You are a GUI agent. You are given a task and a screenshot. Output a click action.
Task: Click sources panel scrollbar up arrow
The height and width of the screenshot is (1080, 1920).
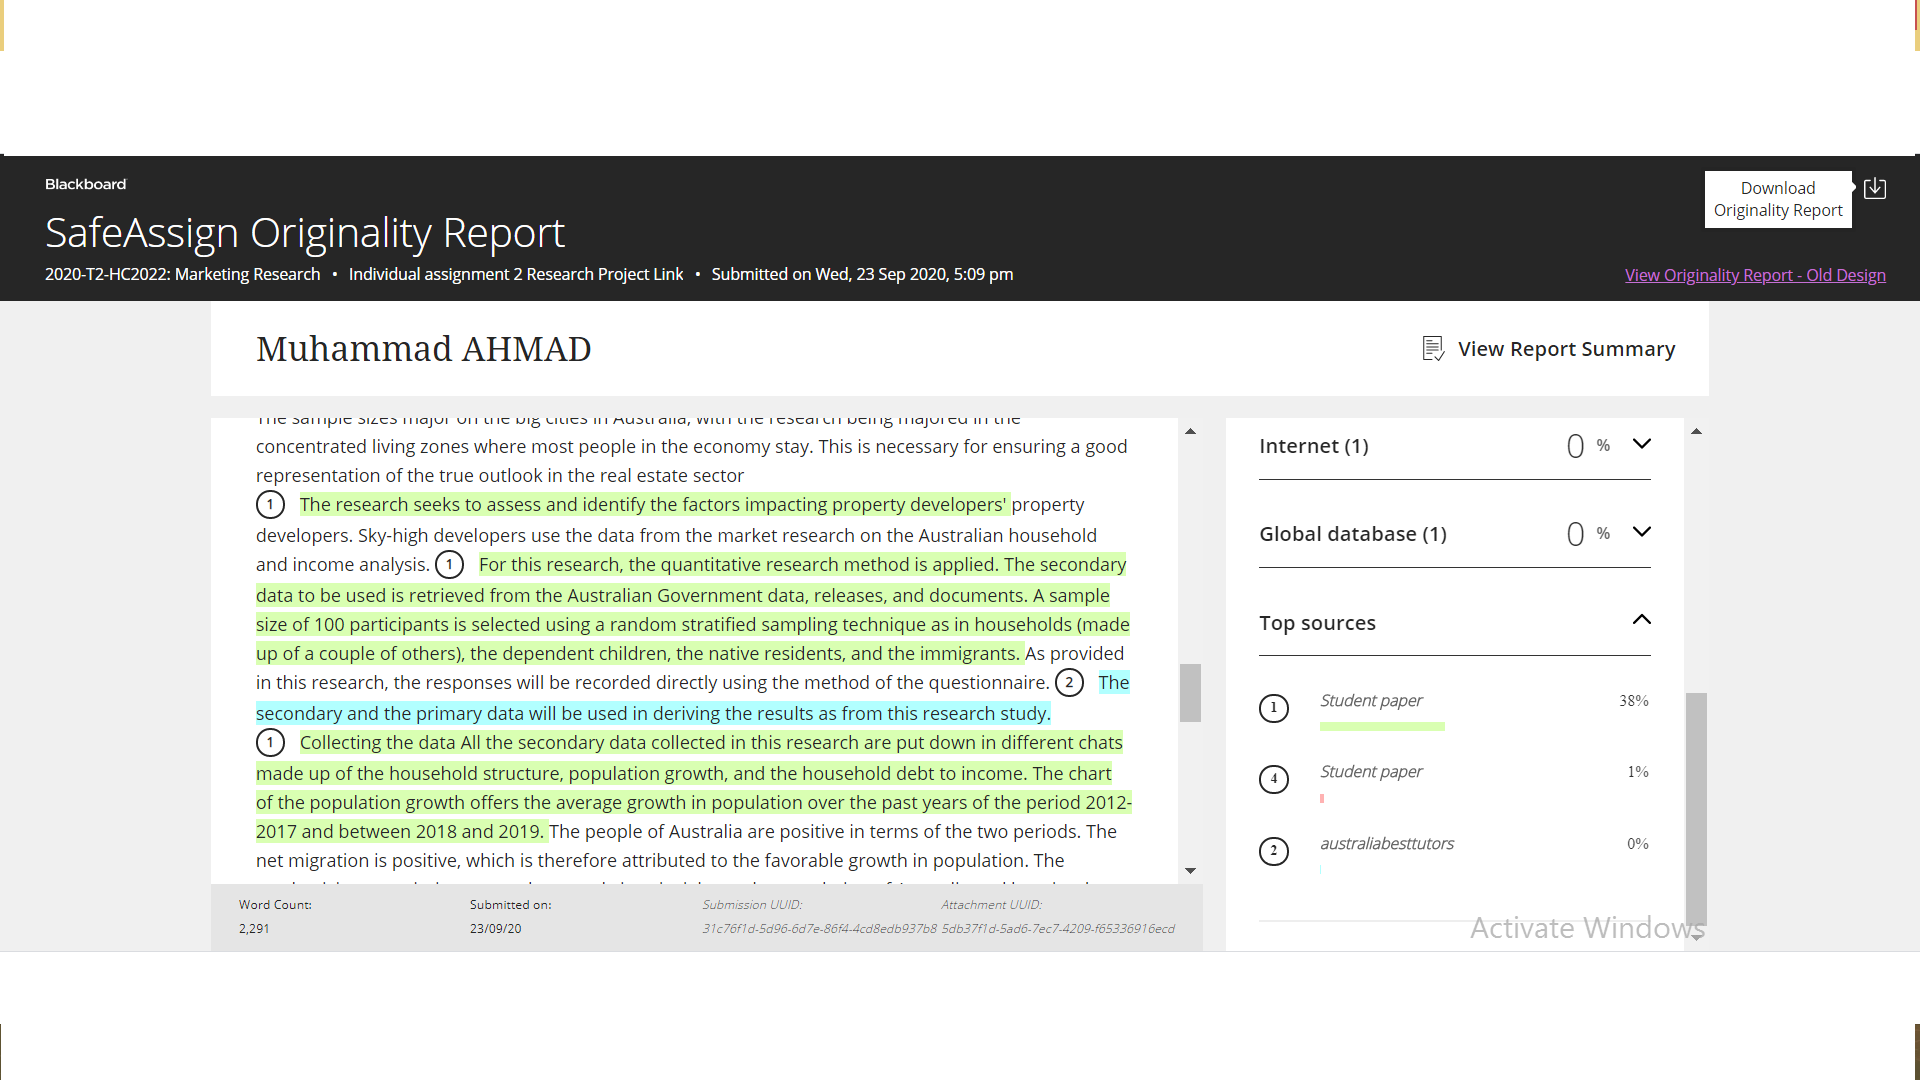1696,432
